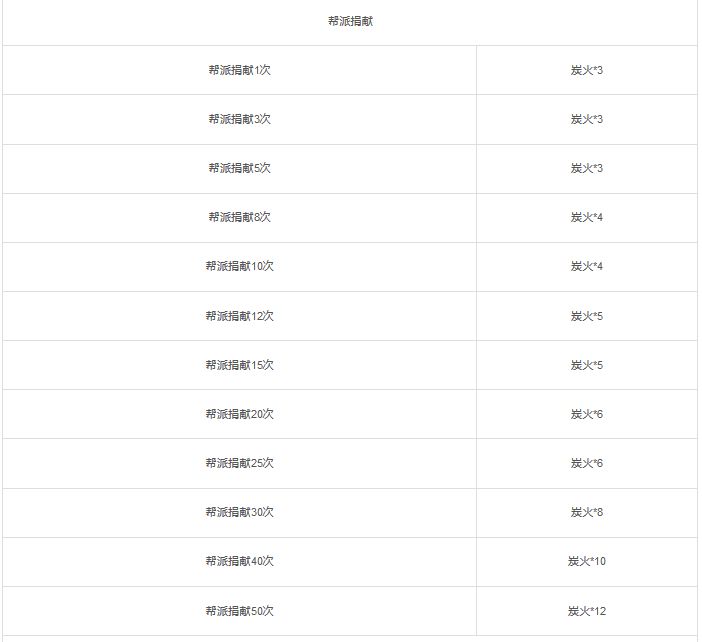
Task: Select the 帮派捐献10次 cell
Action: tap(240, 266)
